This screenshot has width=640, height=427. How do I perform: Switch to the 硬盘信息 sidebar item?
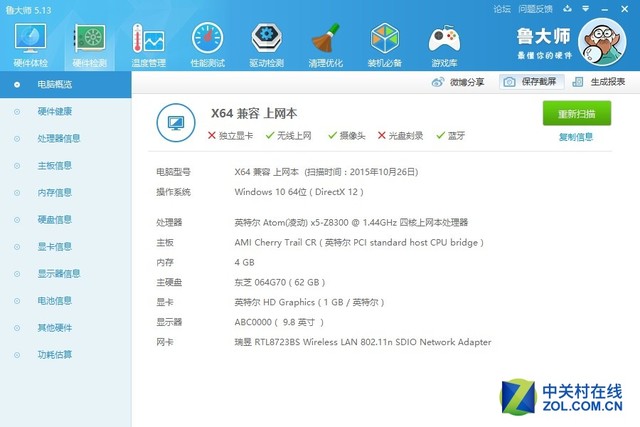[54, 219]
